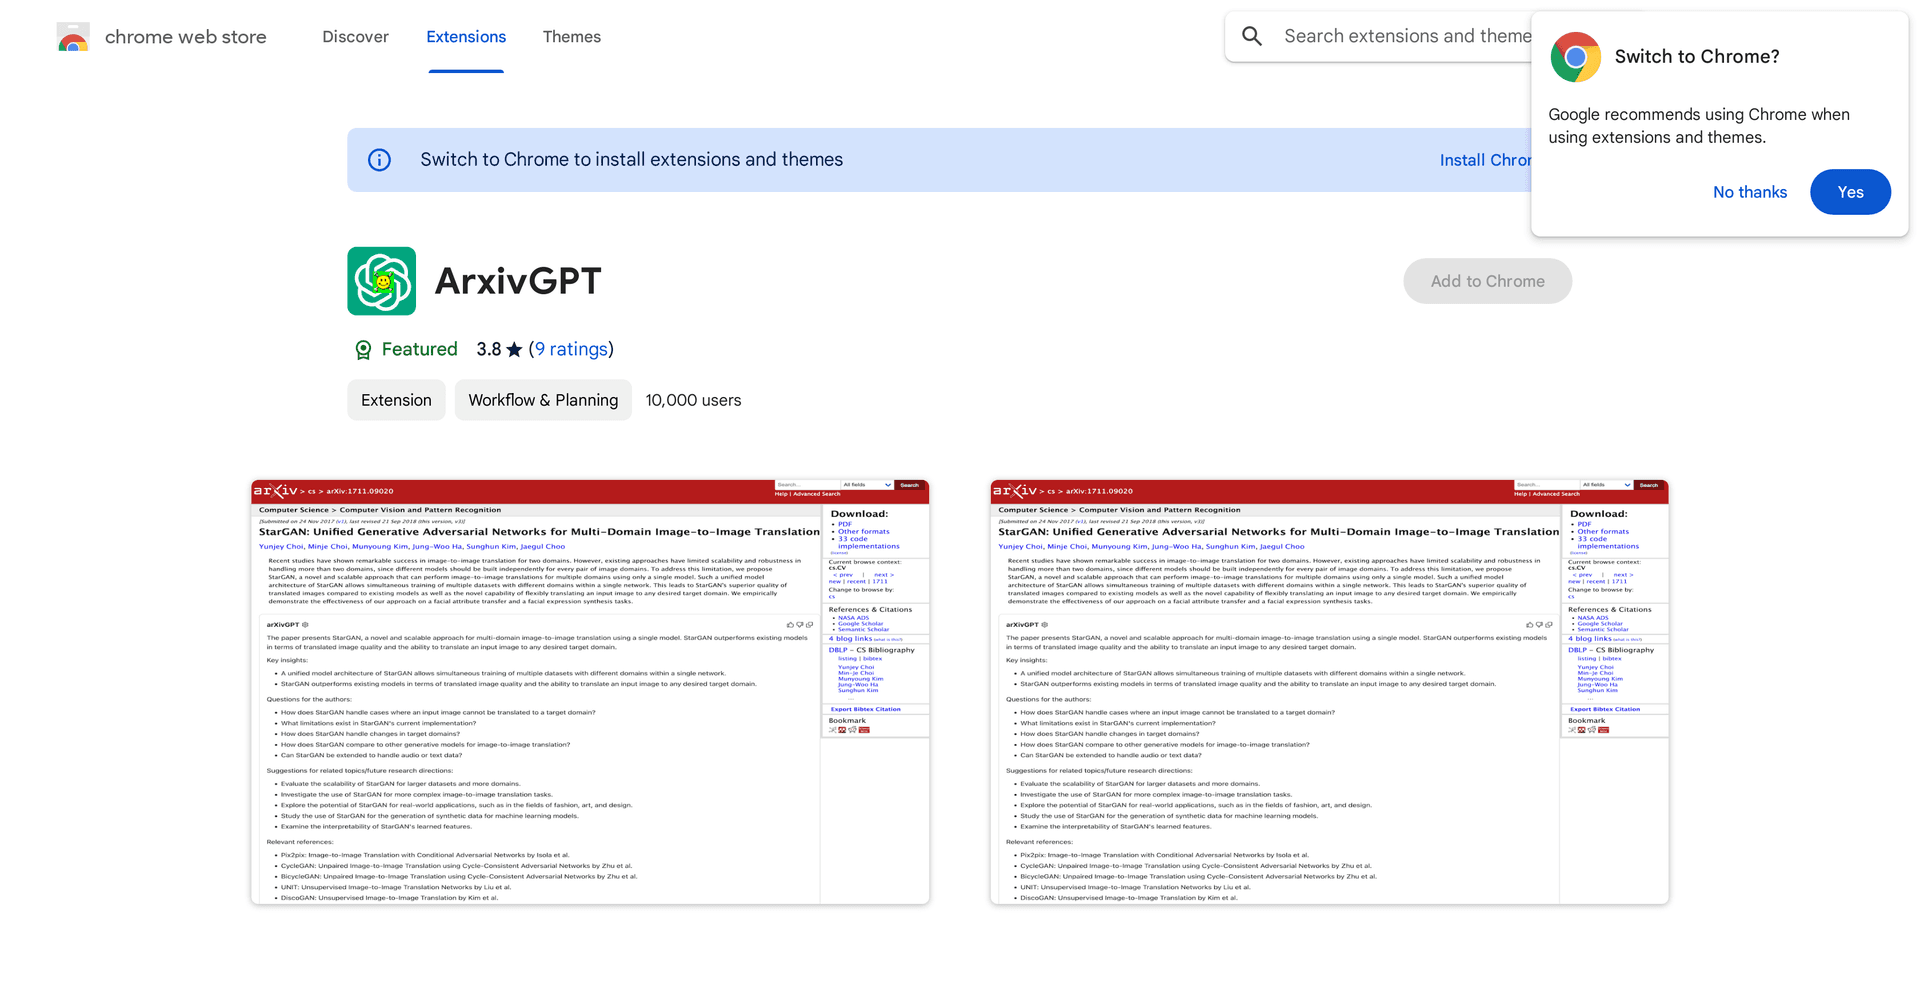The height and width of the screenshot is (1001, 1920).
Task: Select the Extensions tab
Action: 466,37
